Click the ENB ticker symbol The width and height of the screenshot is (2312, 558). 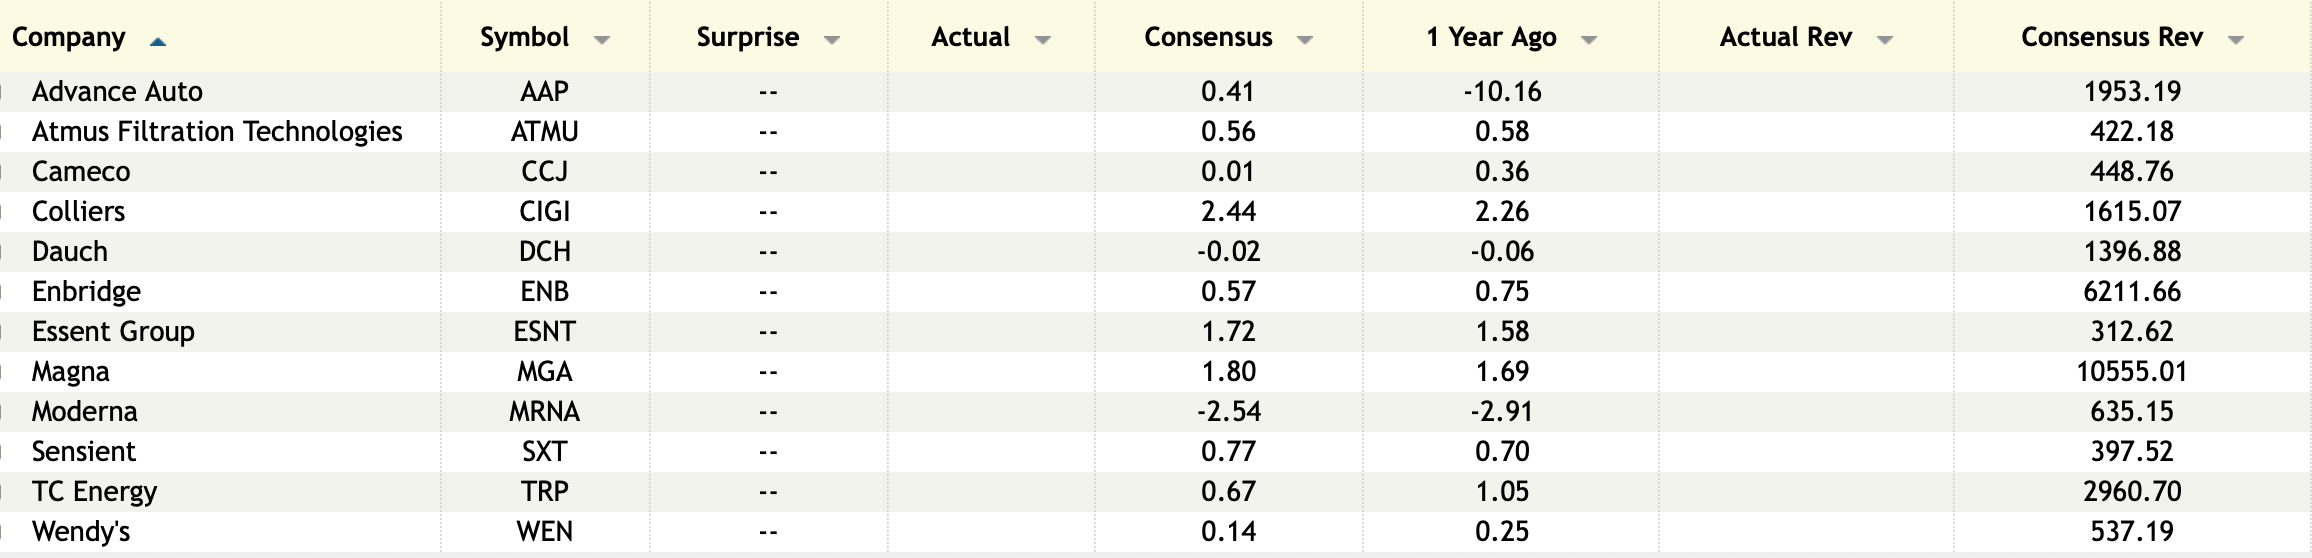coord(545,292)
